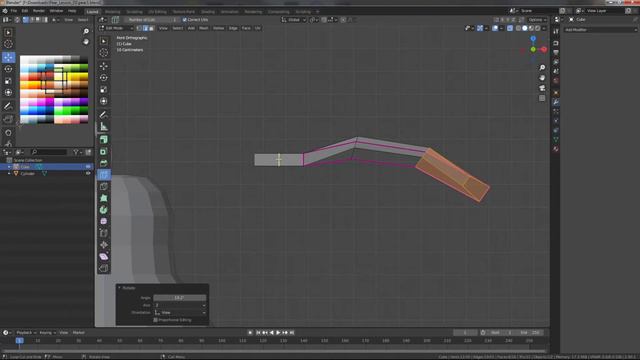This screenshot has height=360, width=640.
Task: Switch viewport shading to Solid
Action: tap(524, 28)
